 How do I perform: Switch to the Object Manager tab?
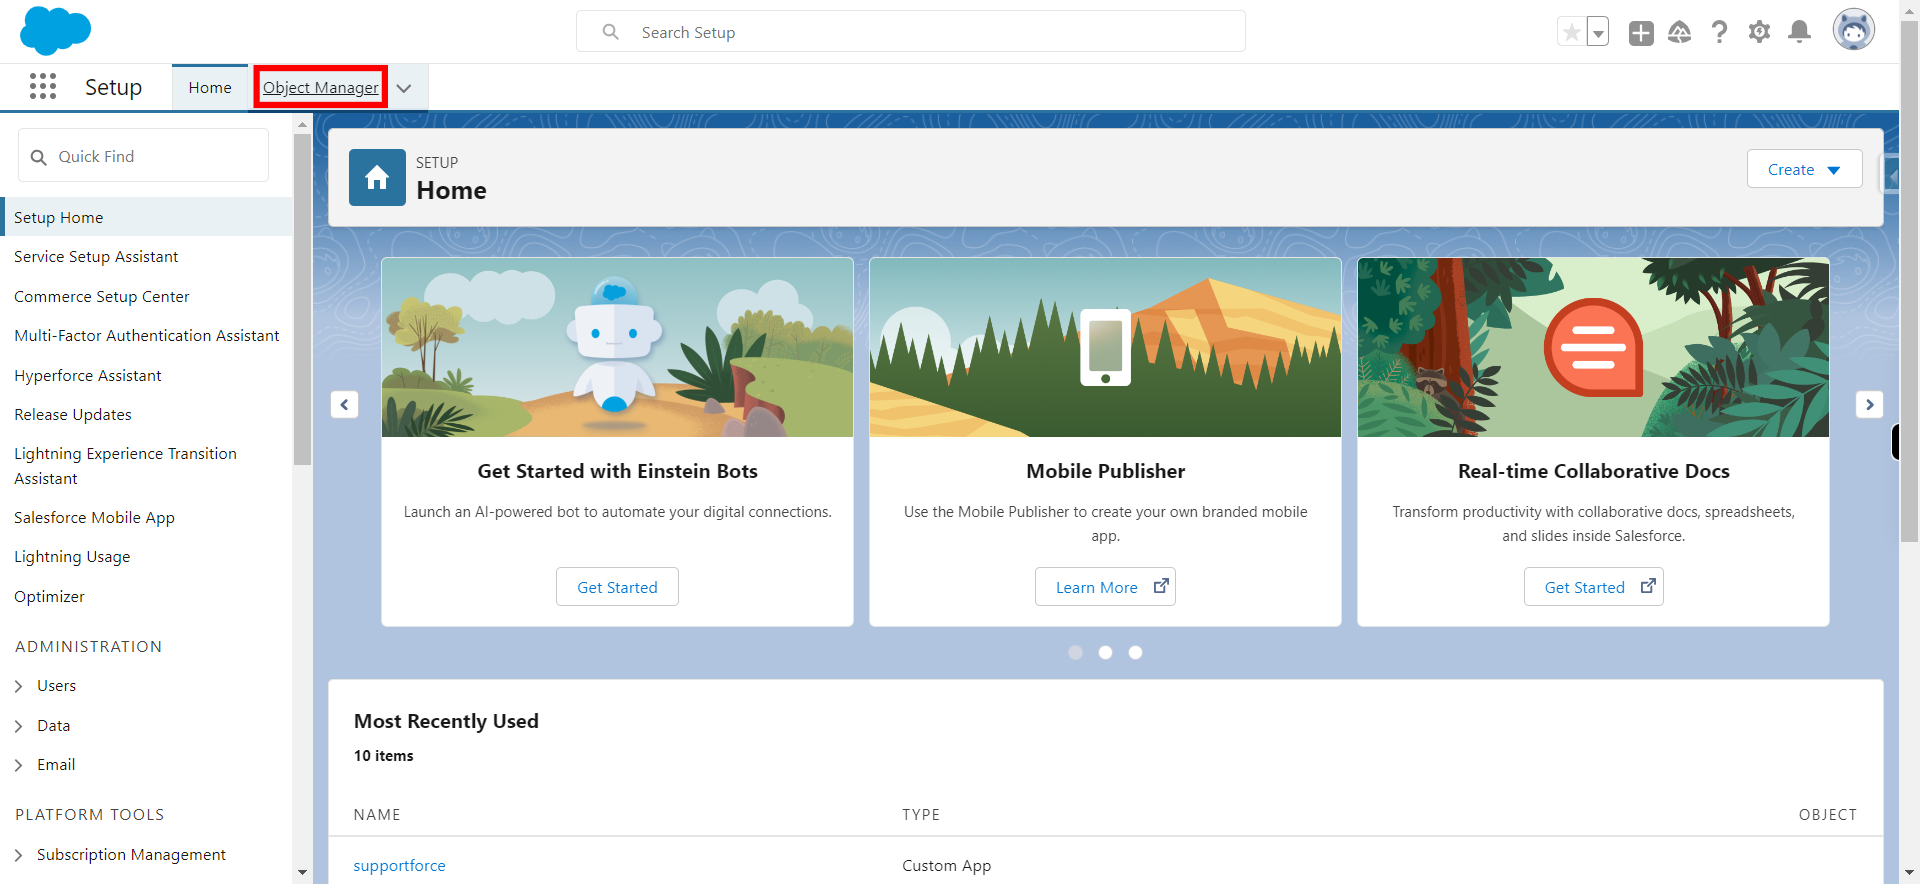321,88
